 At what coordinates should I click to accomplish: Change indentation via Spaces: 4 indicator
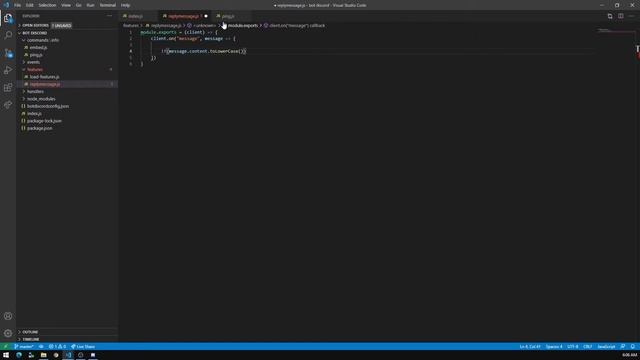(554, 347)
